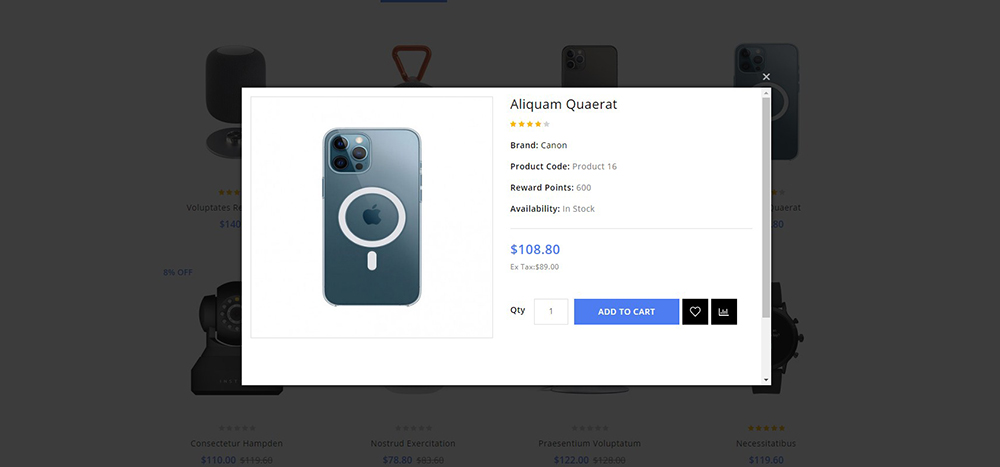Screen dimensions: 1000x467
Task: Open the Praesentium Voluptatum product link
Action: click(590, 443)
